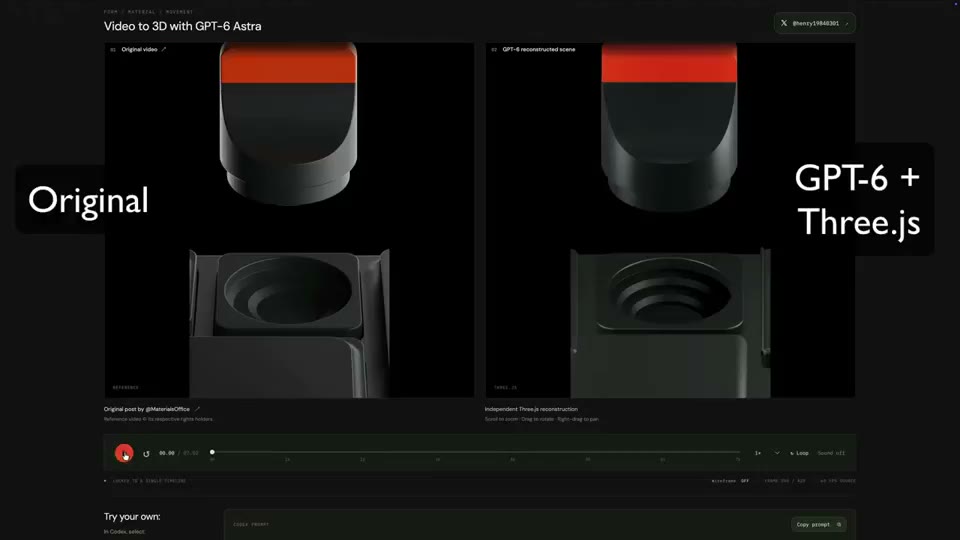
Task: Open Original post by @MaterialsOffice link
Action: [147, 409]
